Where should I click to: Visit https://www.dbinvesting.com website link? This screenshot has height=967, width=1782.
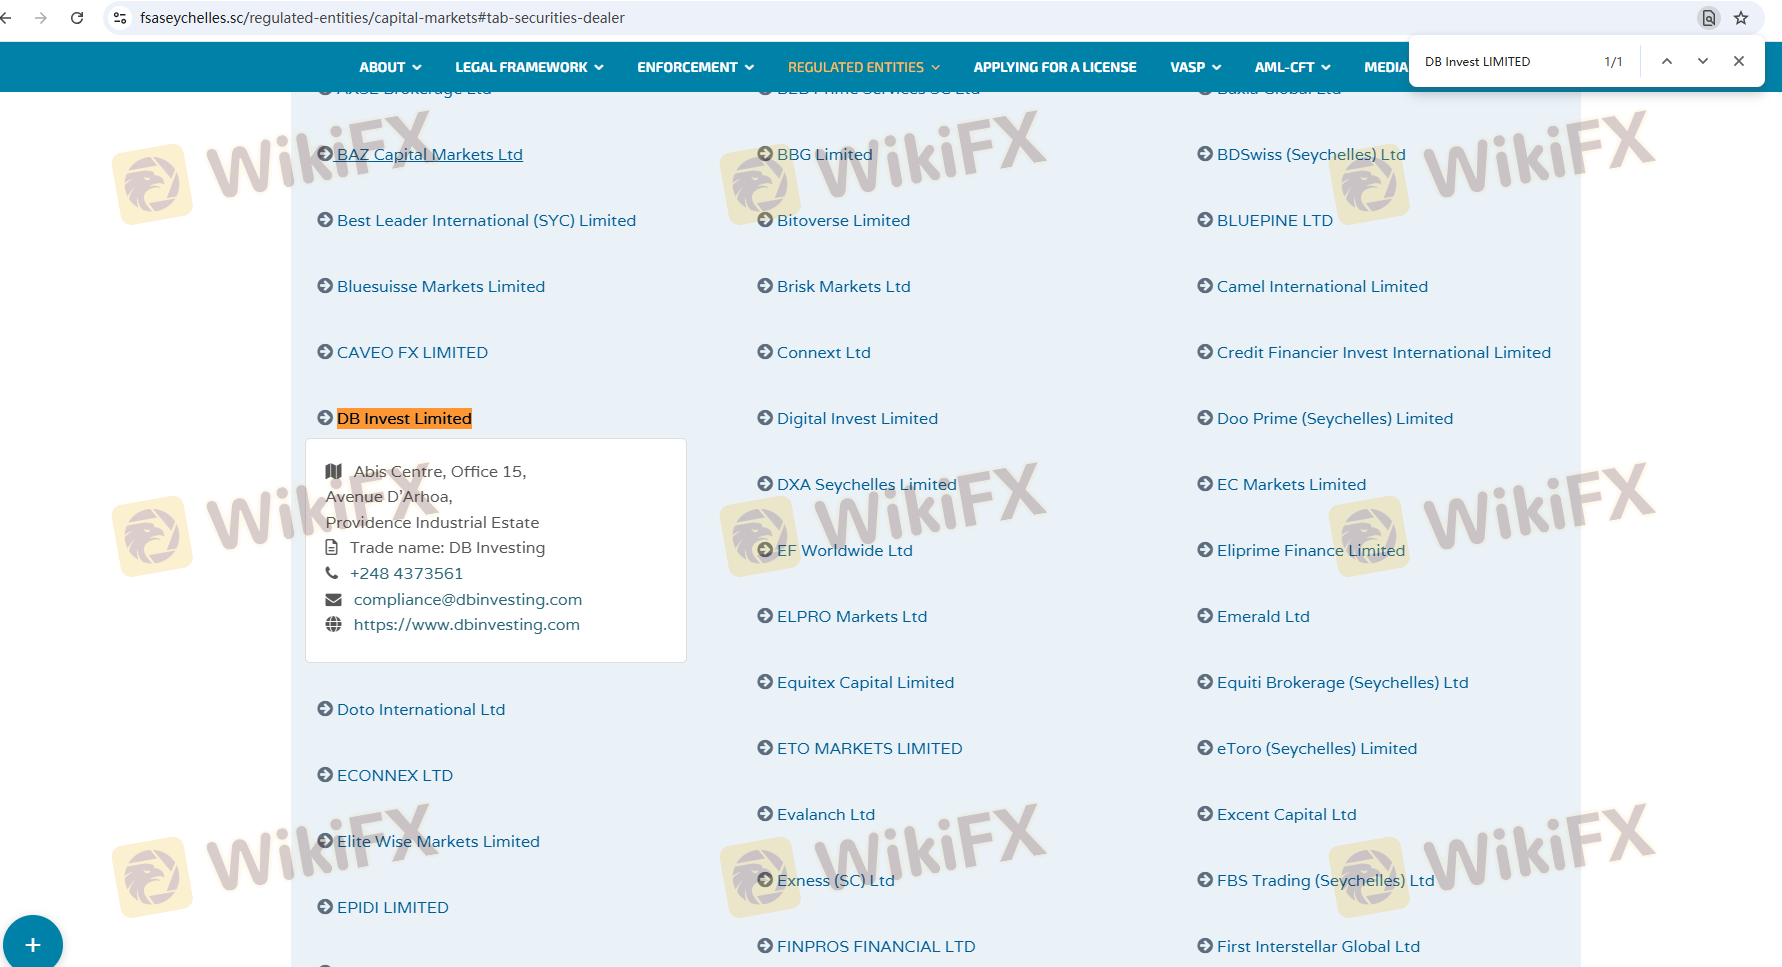click(467, 624)
